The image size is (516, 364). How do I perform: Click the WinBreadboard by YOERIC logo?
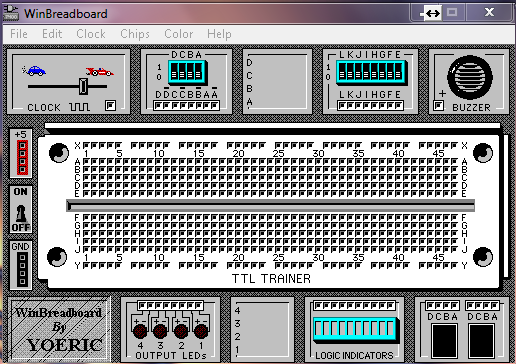(59, 330)
